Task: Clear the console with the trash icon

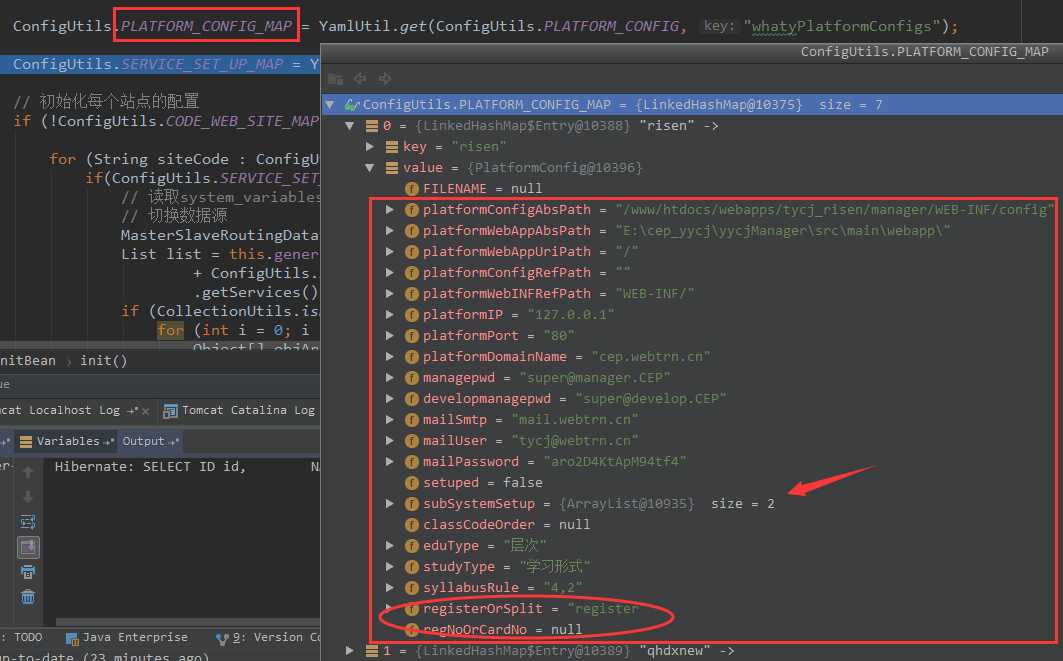Action: (x=28, y=597)
